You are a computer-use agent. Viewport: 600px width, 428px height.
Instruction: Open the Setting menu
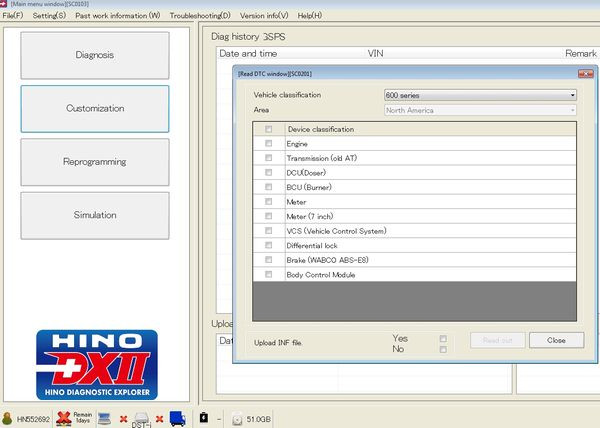[x=49, y=16]
